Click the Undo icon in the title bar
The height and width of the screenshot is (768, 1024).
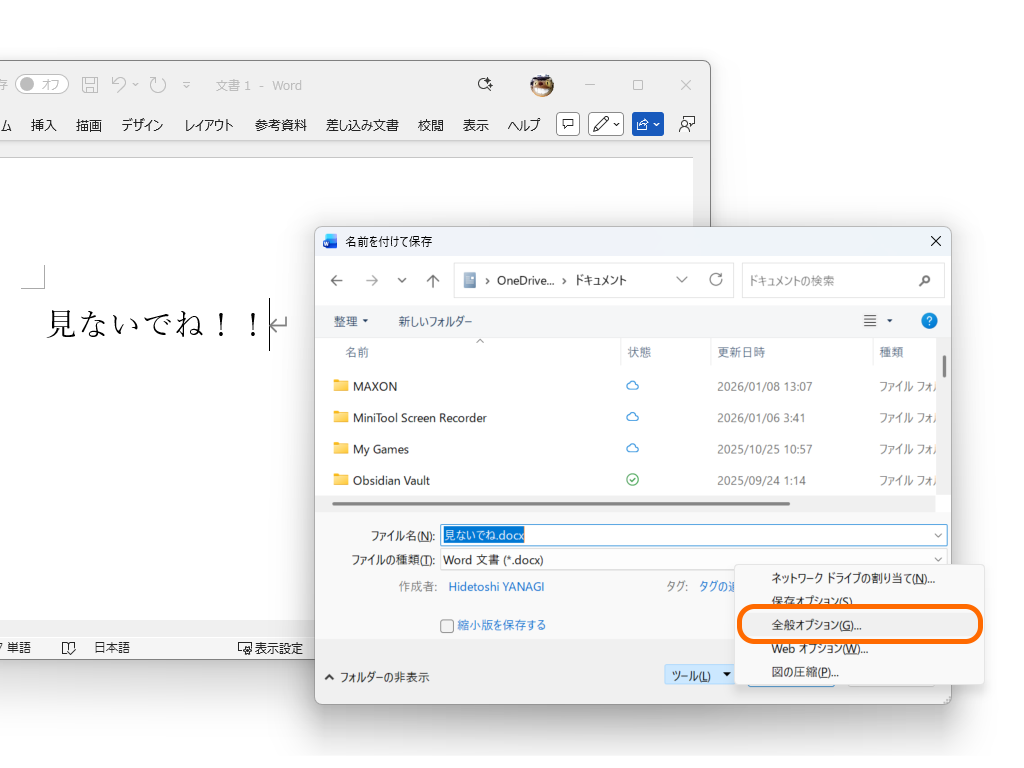120,85
